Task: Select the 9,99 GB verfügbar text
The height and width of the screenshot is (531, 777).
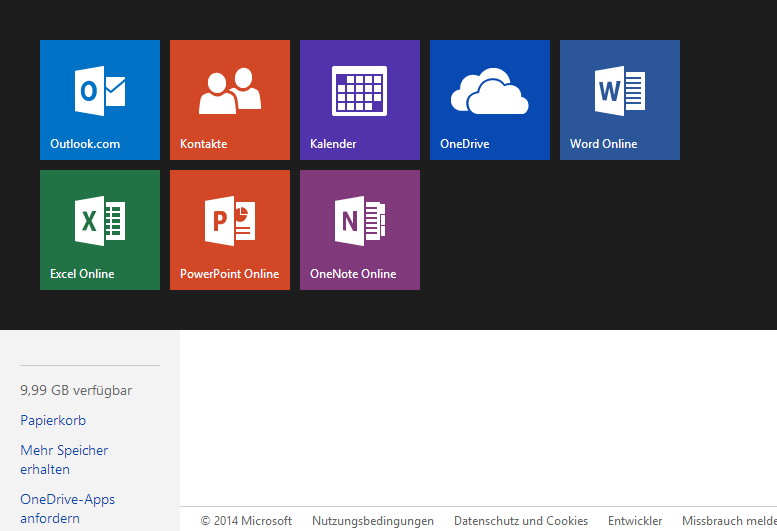Action: point(76,390)
